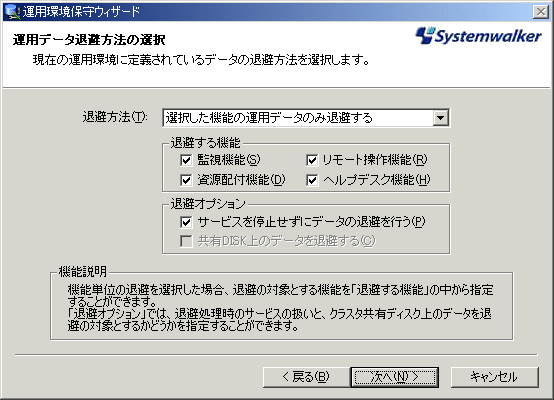Disable サービスを停止せずにデータの退避を行う(P)
Screen dimensions: 554x400
coord(186,222)
